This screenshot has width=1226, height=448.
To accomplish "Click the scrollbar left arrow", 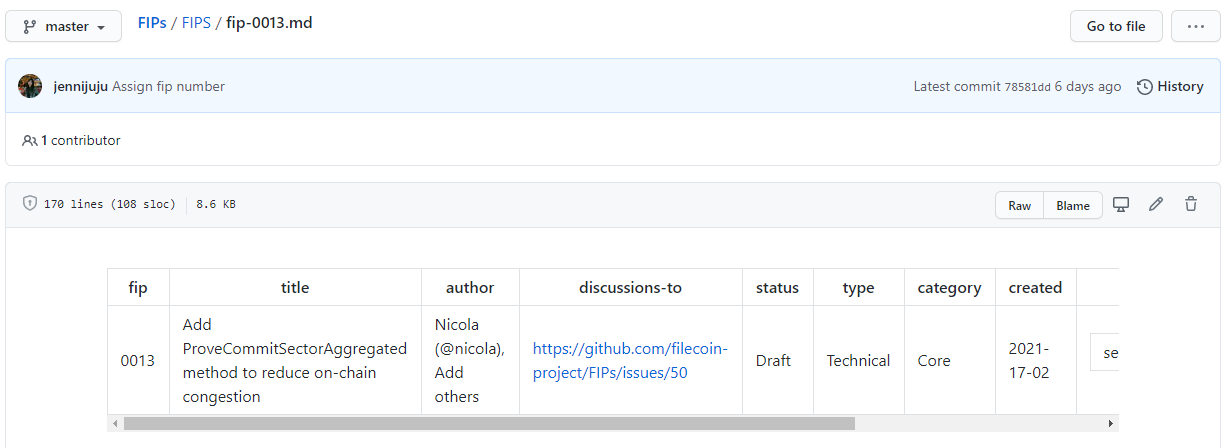I will click(115, 423).
